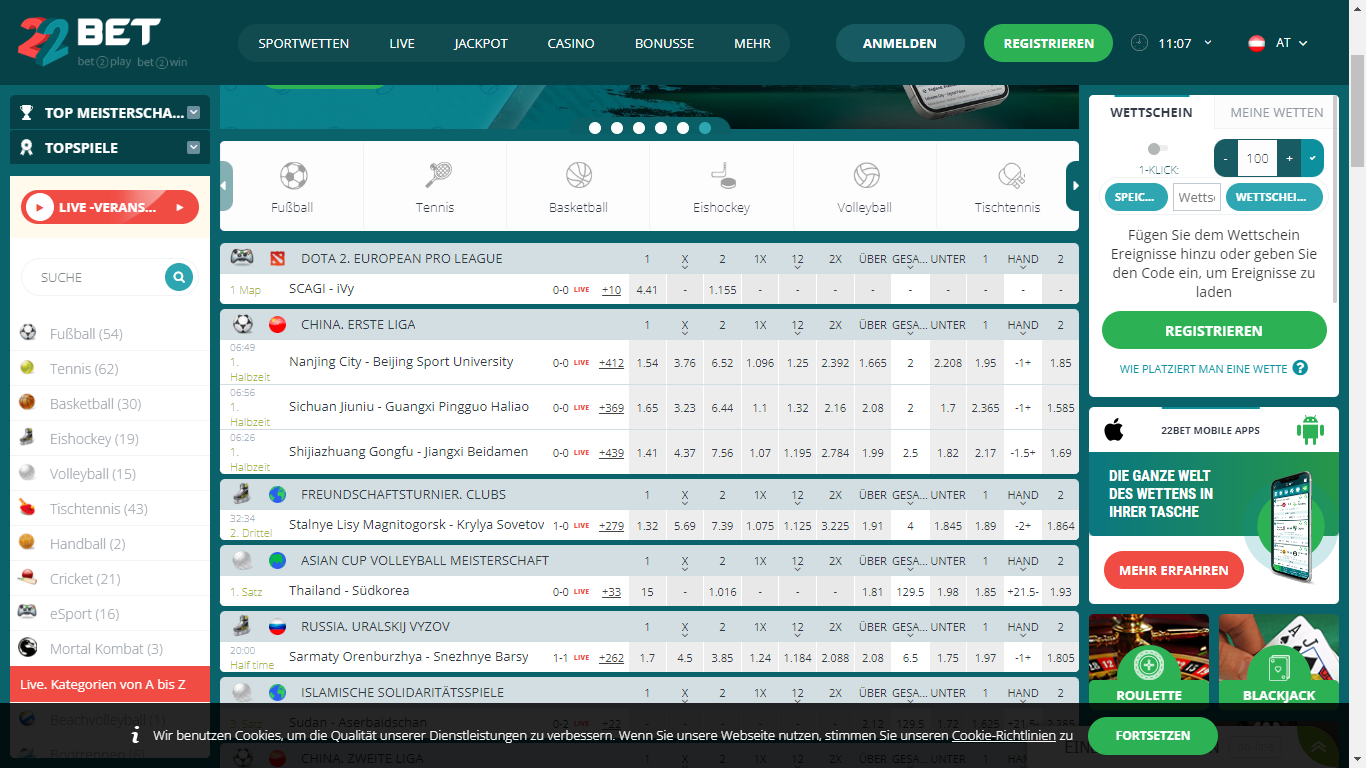The image size is (1366, 768).
Task: Focus the Wettschein code input field
Action: click(1196, 197)
